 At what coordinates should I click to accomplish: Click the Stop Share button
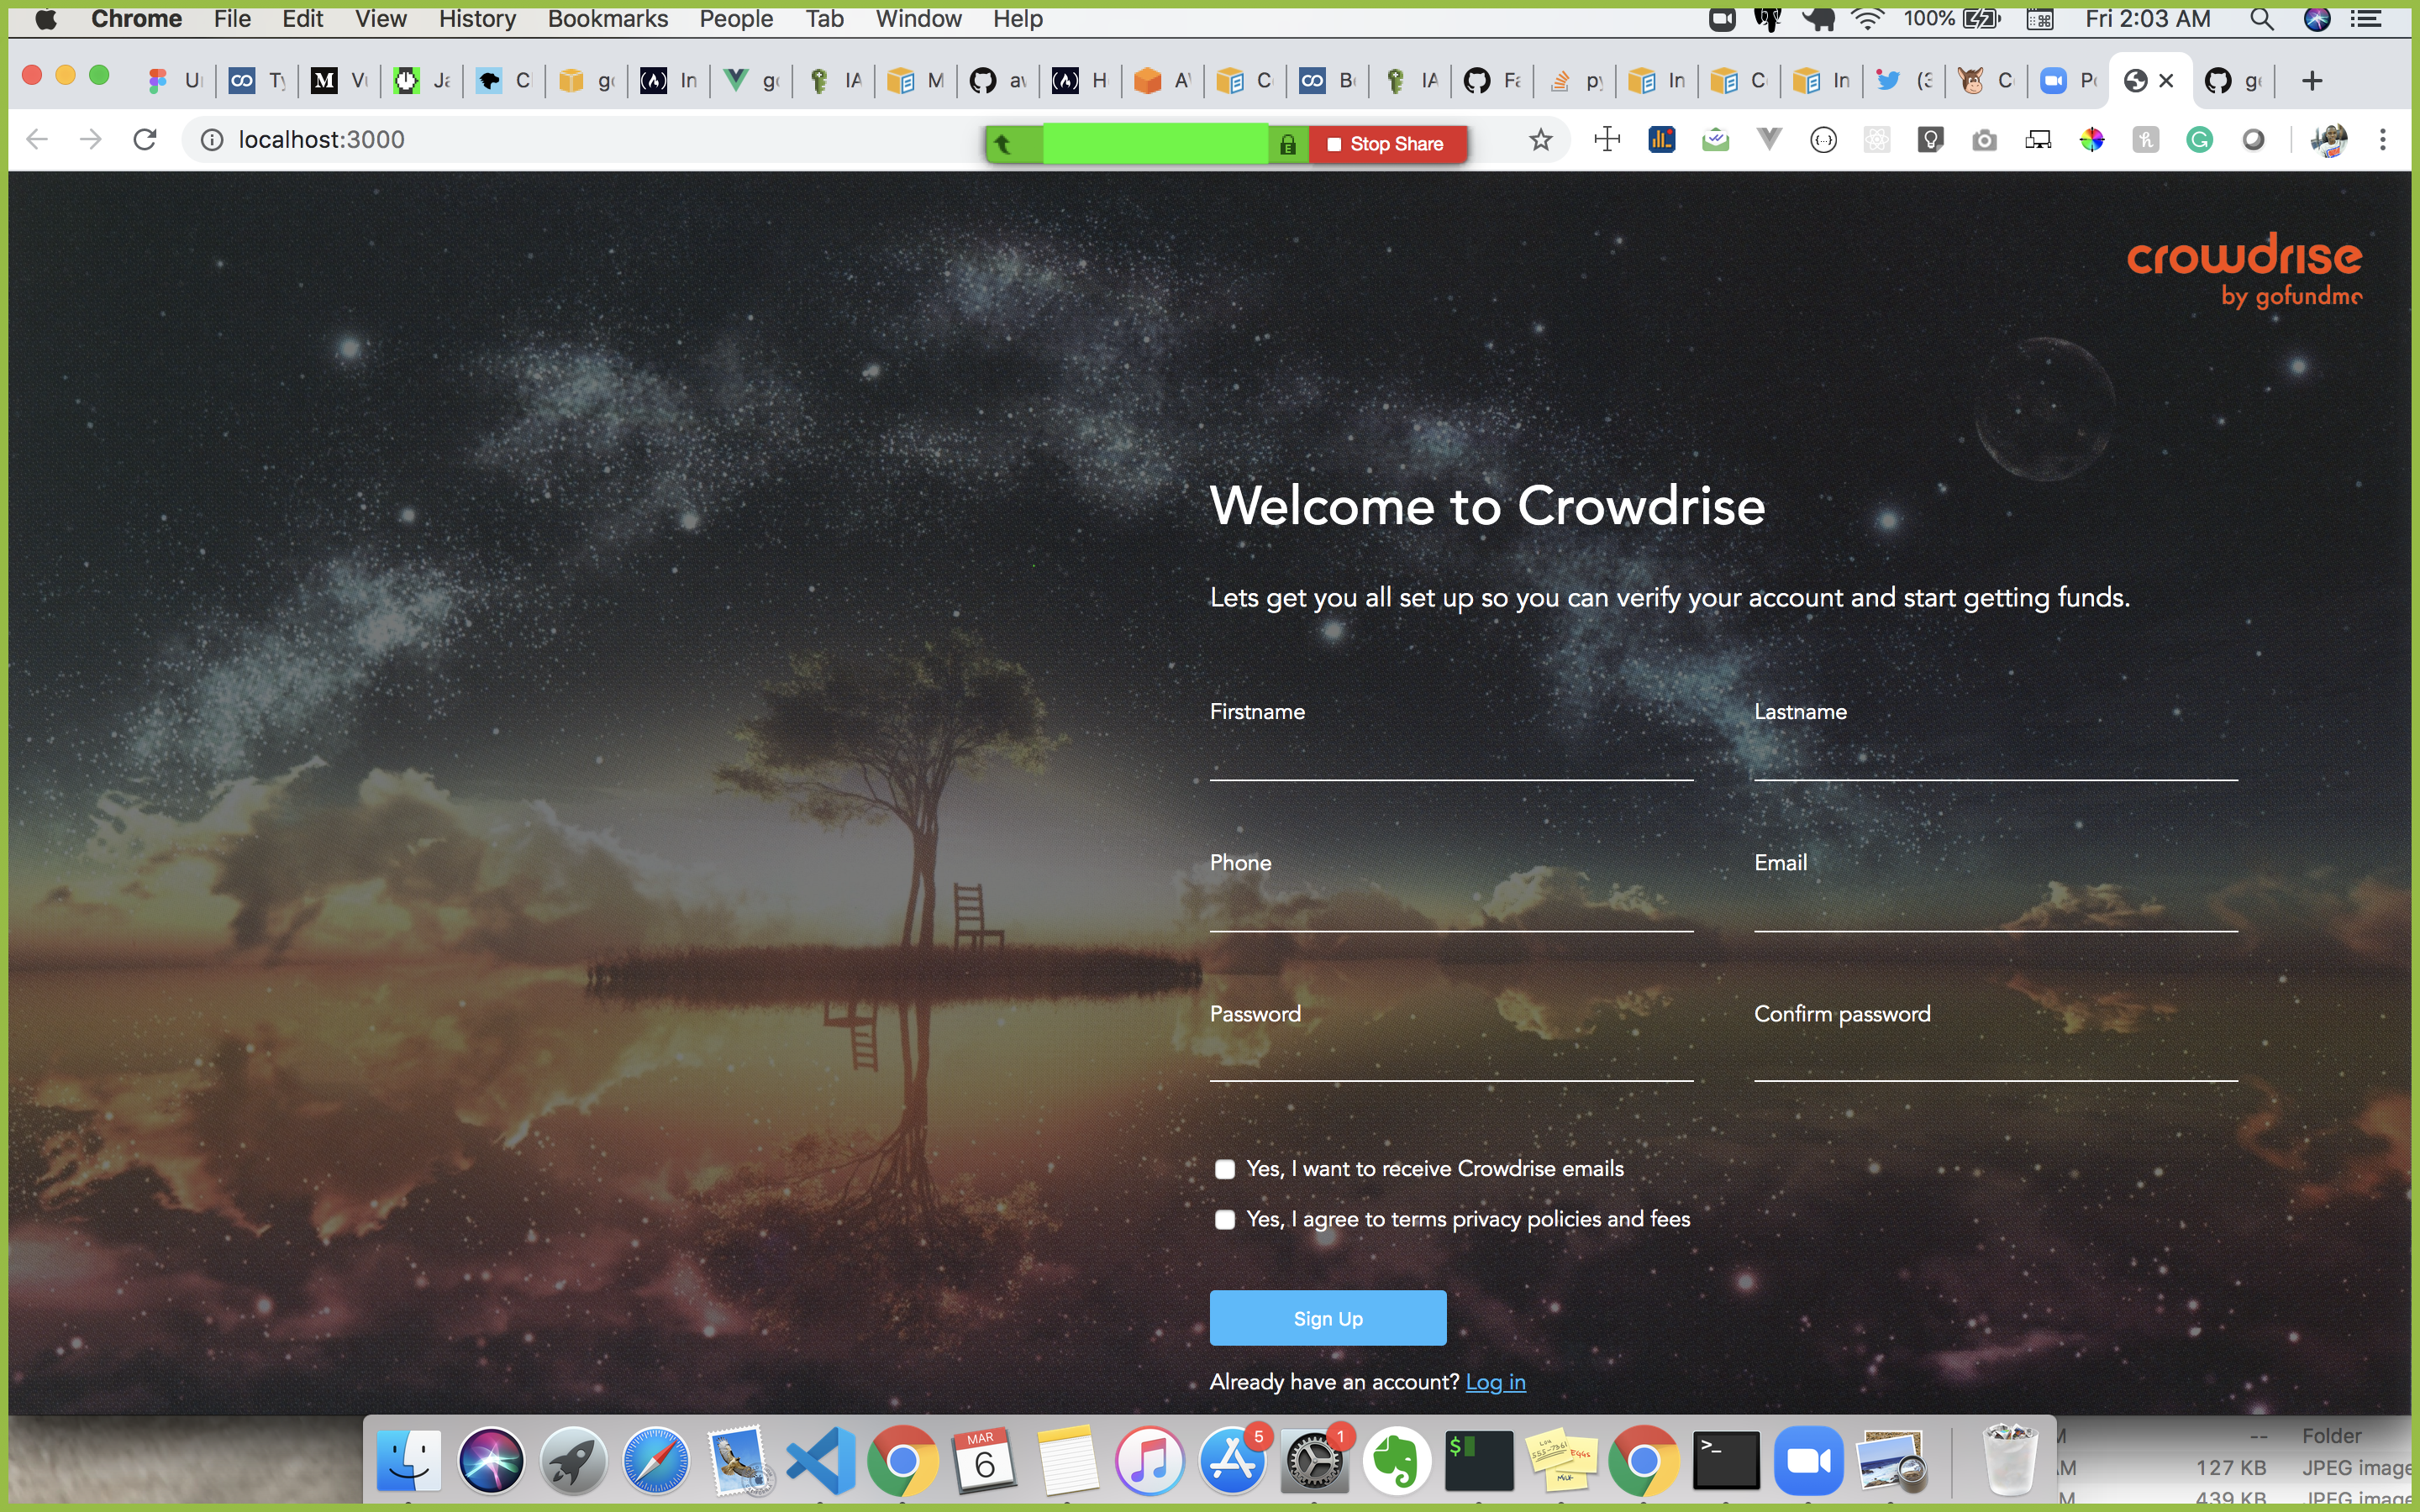coord(1387,144)
